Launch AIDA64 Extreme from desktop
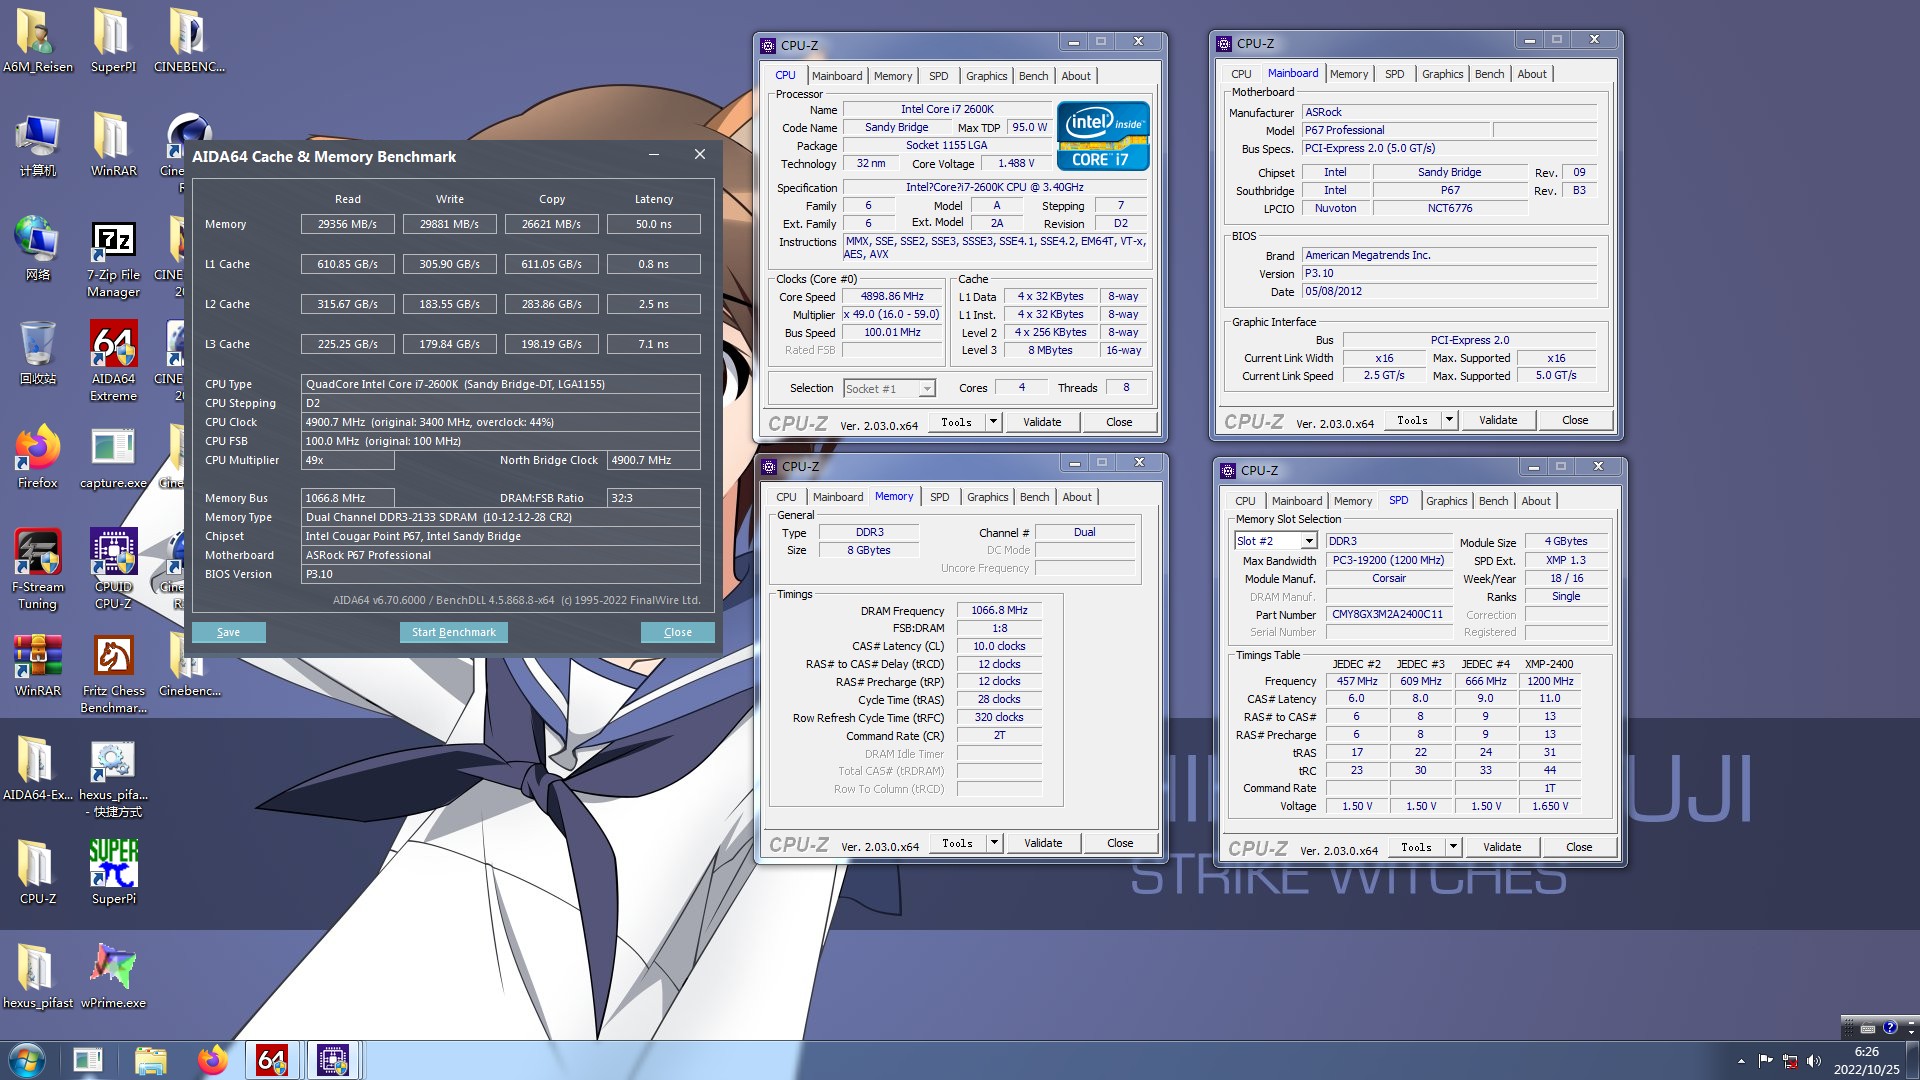Screen dimensions: 1920x1080 click(x=113, y=361)
